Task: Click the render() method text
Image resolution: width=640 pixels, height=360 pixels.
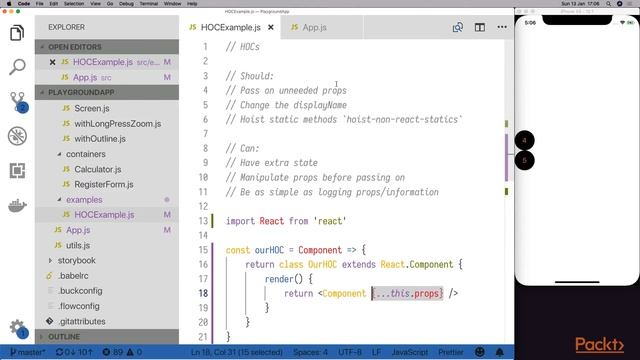Action: [284, 279]
